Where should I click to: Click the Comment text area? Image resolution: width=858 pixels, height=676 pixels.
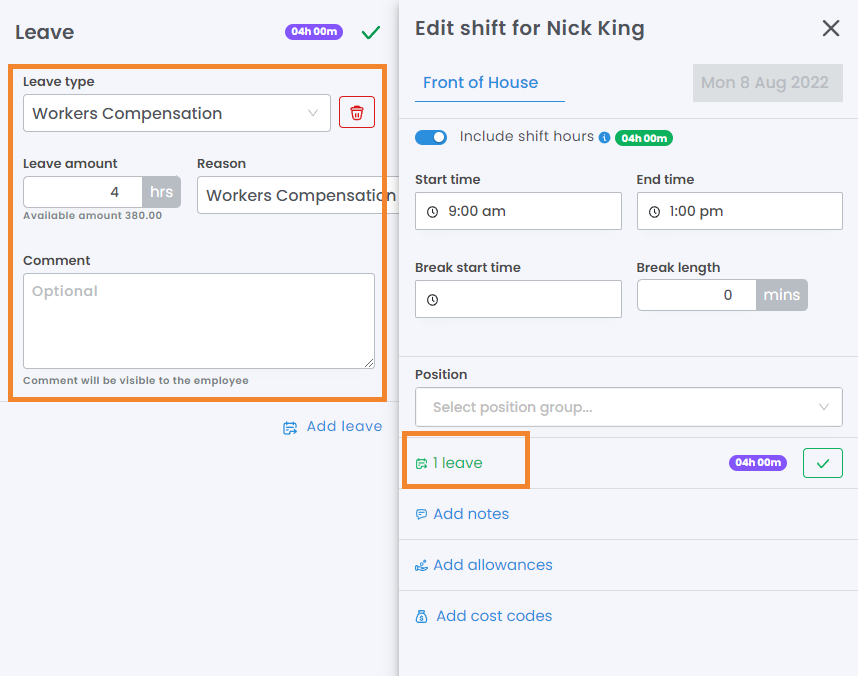(199, 320)
